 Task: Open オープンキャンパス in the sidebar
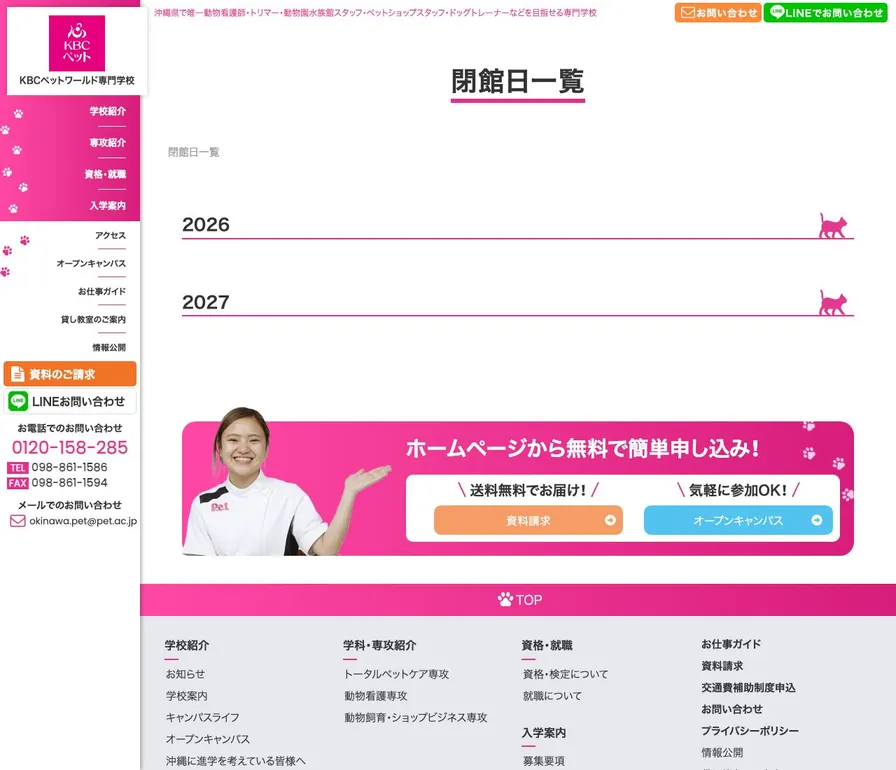click(91, 263)
